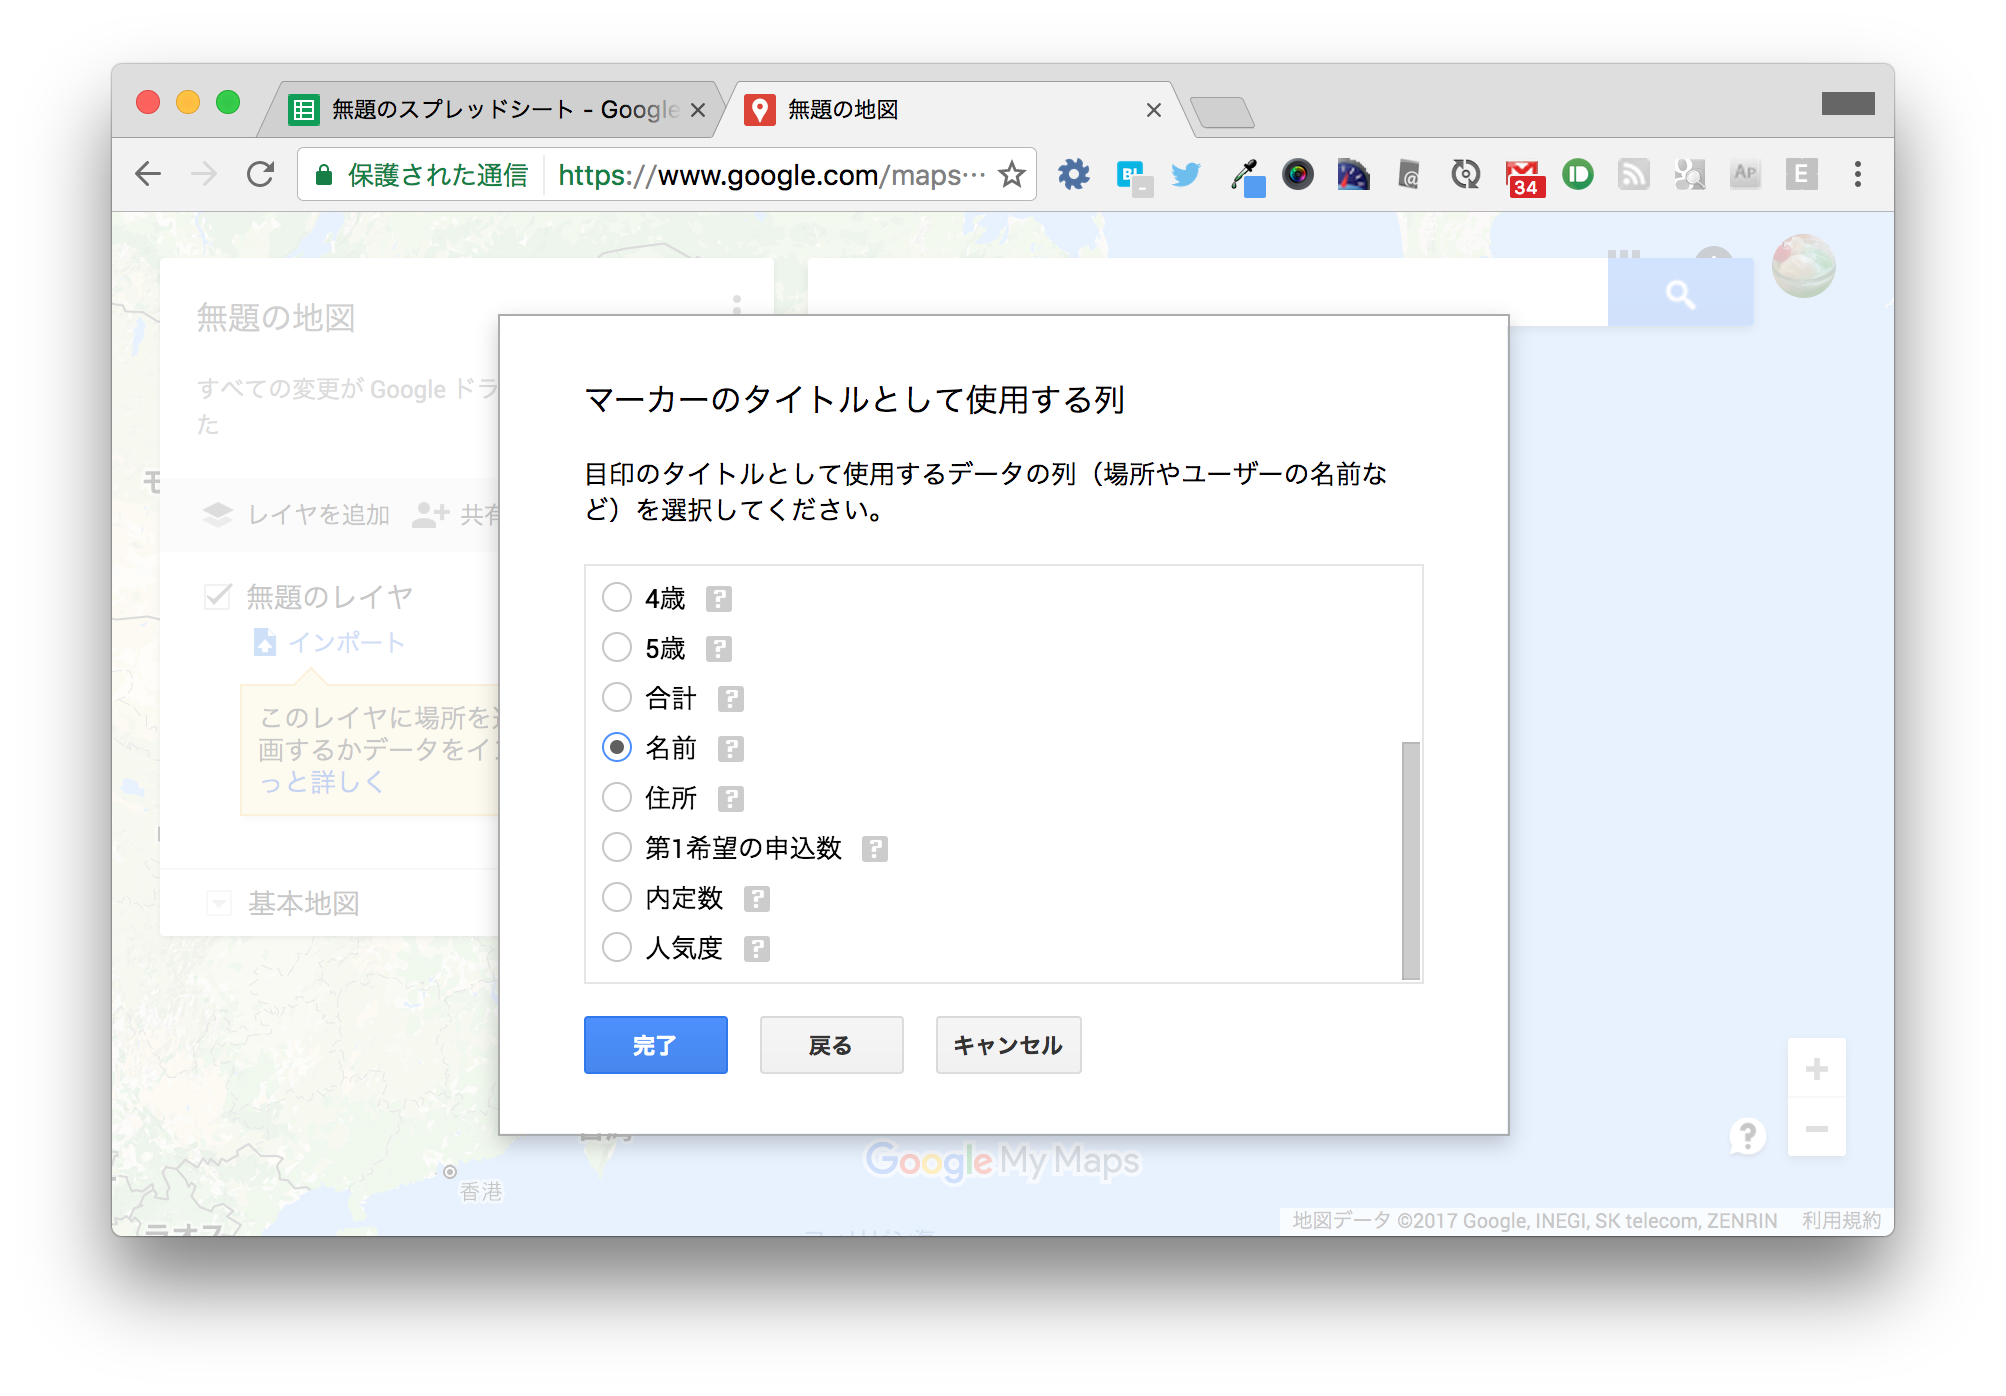Open the AP extension icon

[x=1746, y=175]
